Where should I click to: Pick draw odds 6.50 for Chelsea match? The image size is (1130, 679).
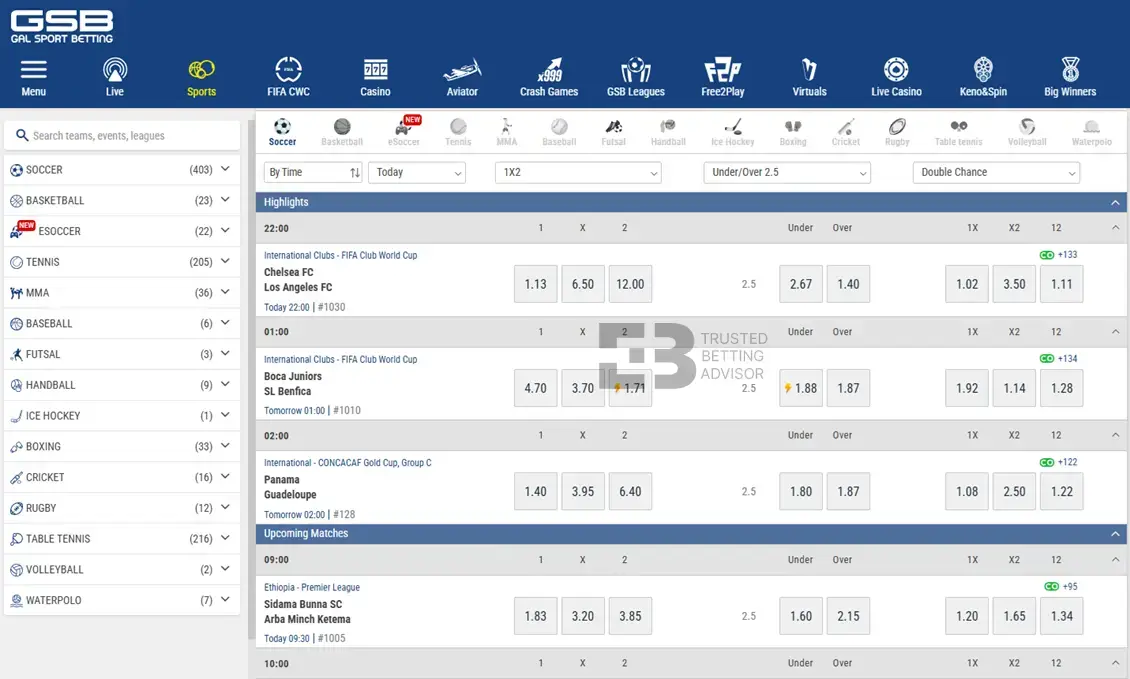583,284
